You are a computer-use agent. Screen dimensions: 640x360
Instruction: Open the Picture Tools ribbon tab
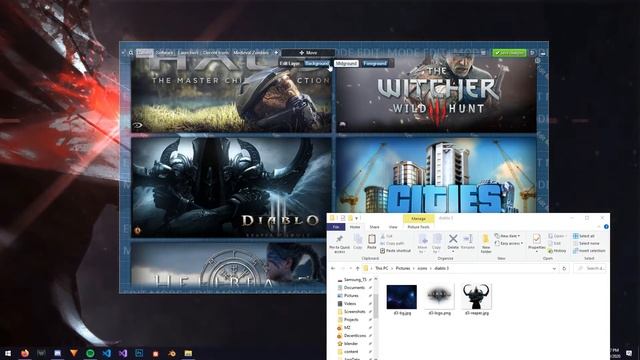418,227
